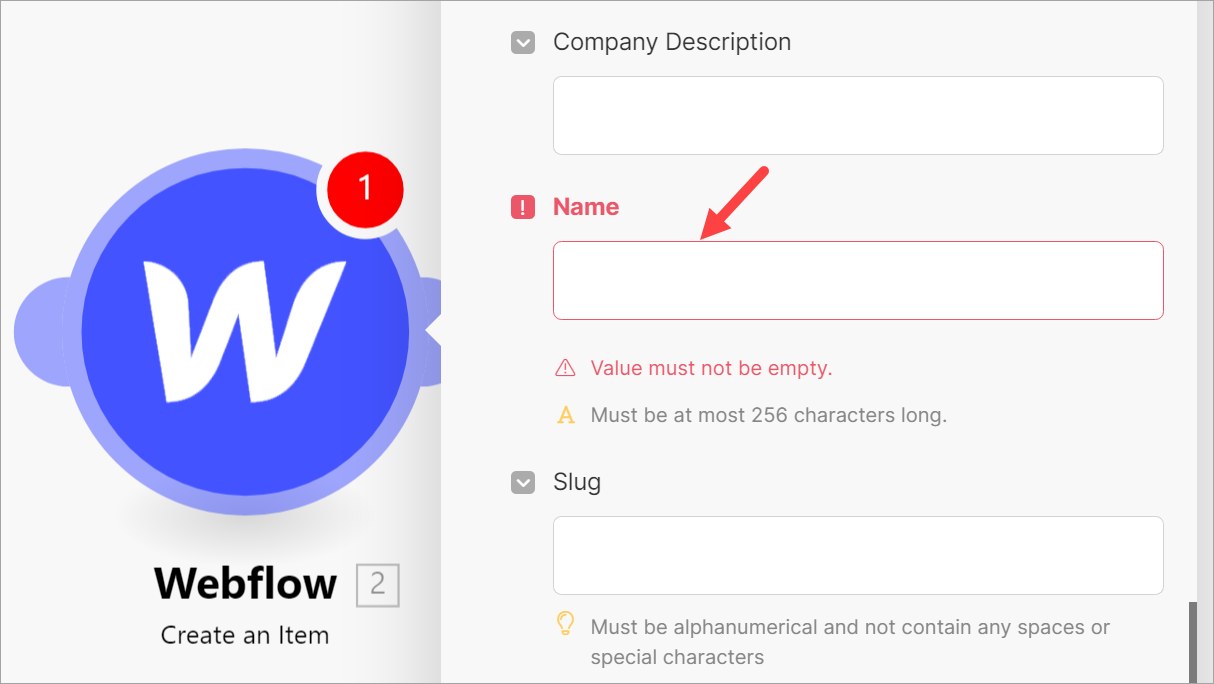Click inside the Slug text field
The width and height of the screenshot is (1214, 684).
click(x=858, y=555)
